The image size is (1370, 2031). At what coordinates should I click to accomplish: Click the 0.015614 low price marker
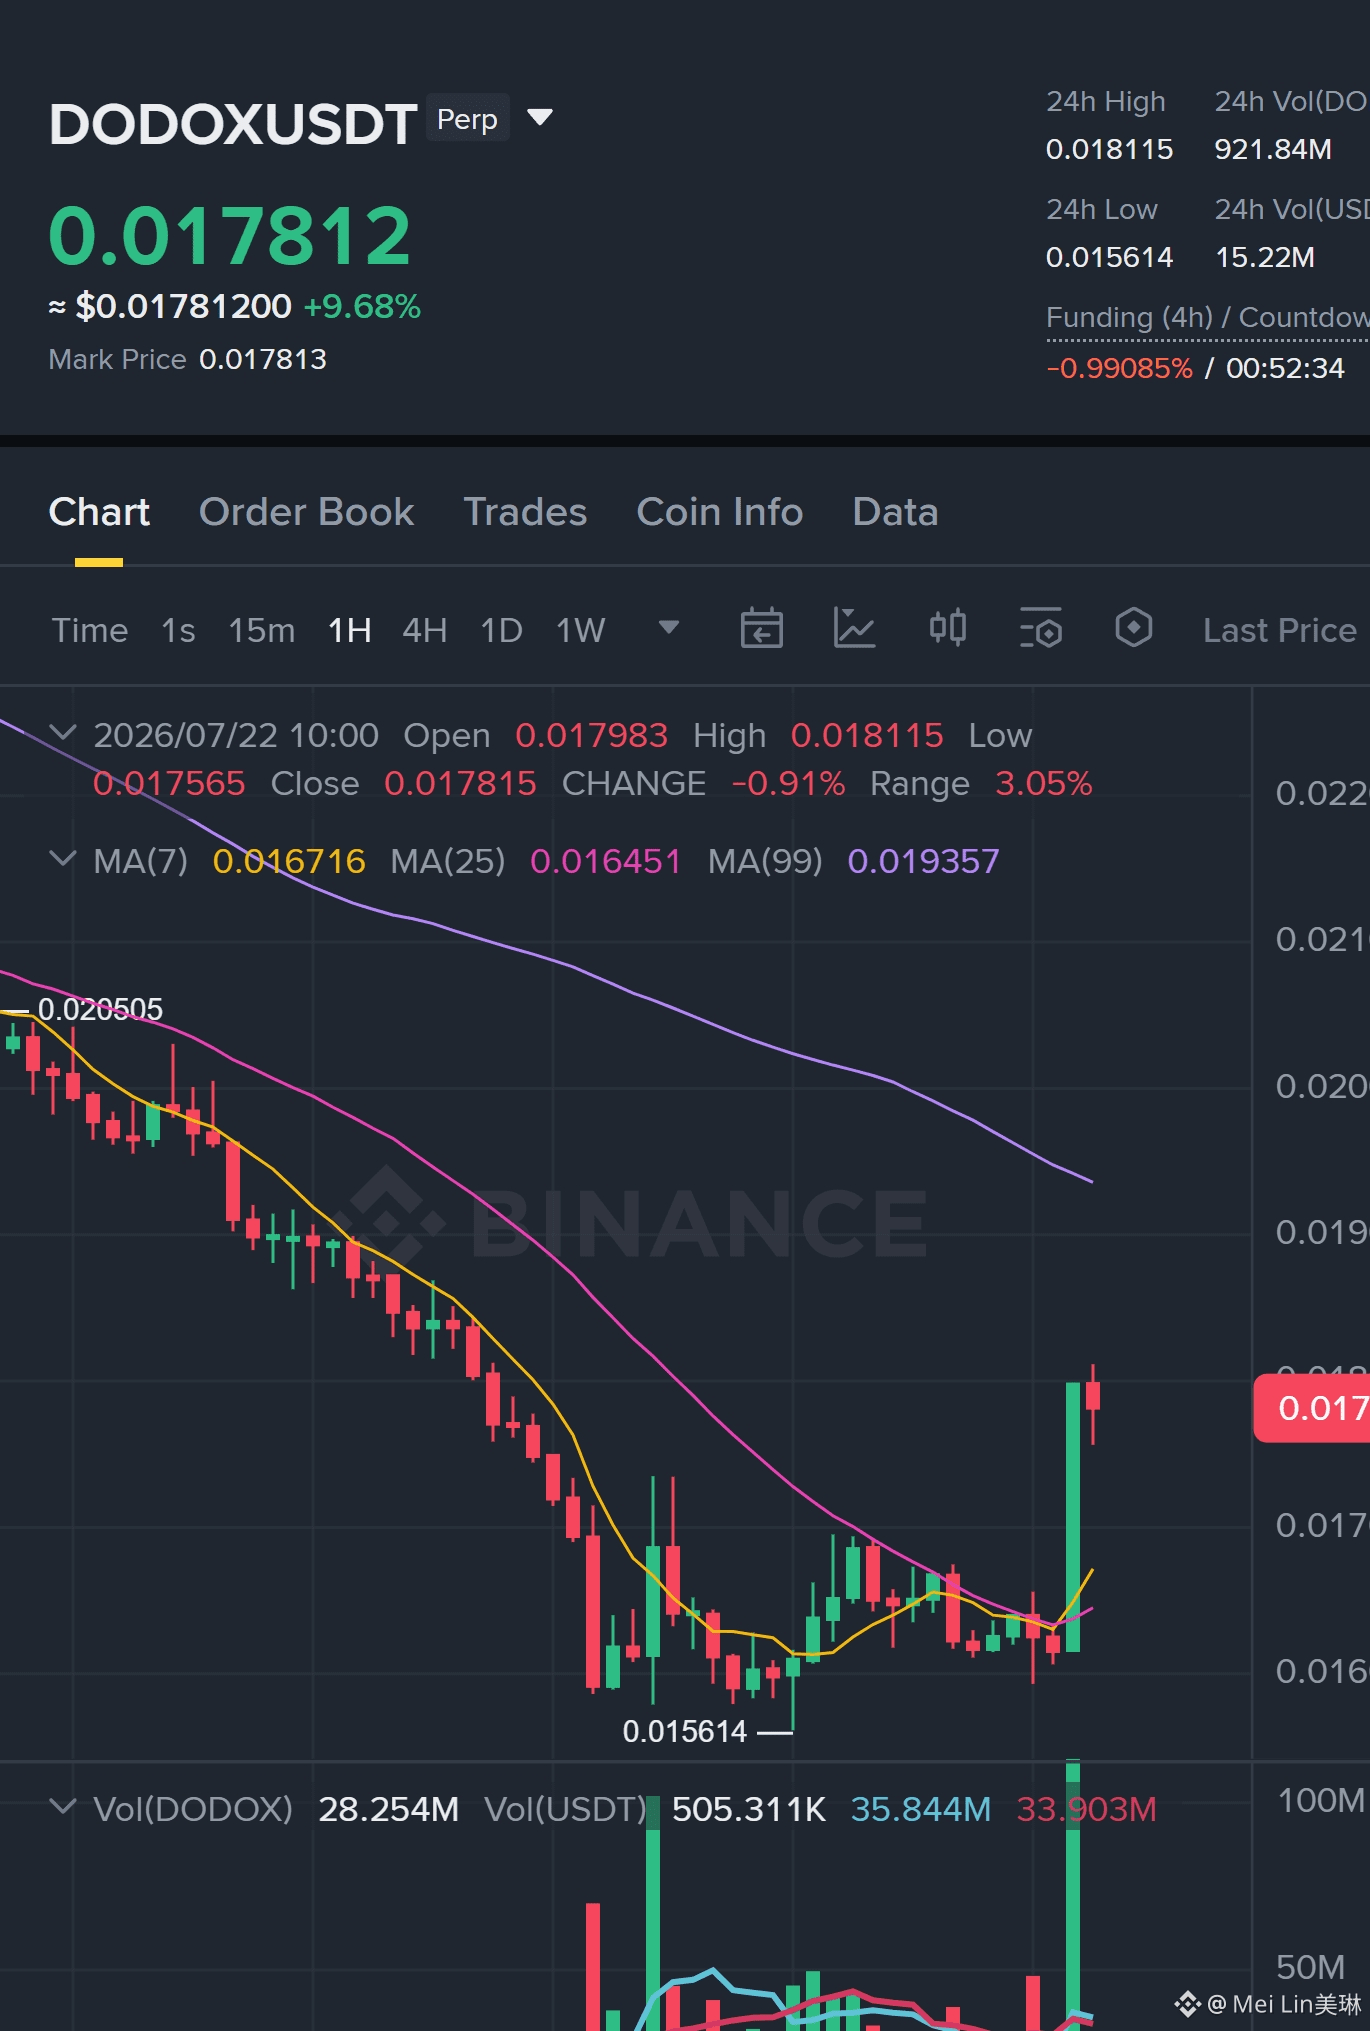[x=684, y=1731]
